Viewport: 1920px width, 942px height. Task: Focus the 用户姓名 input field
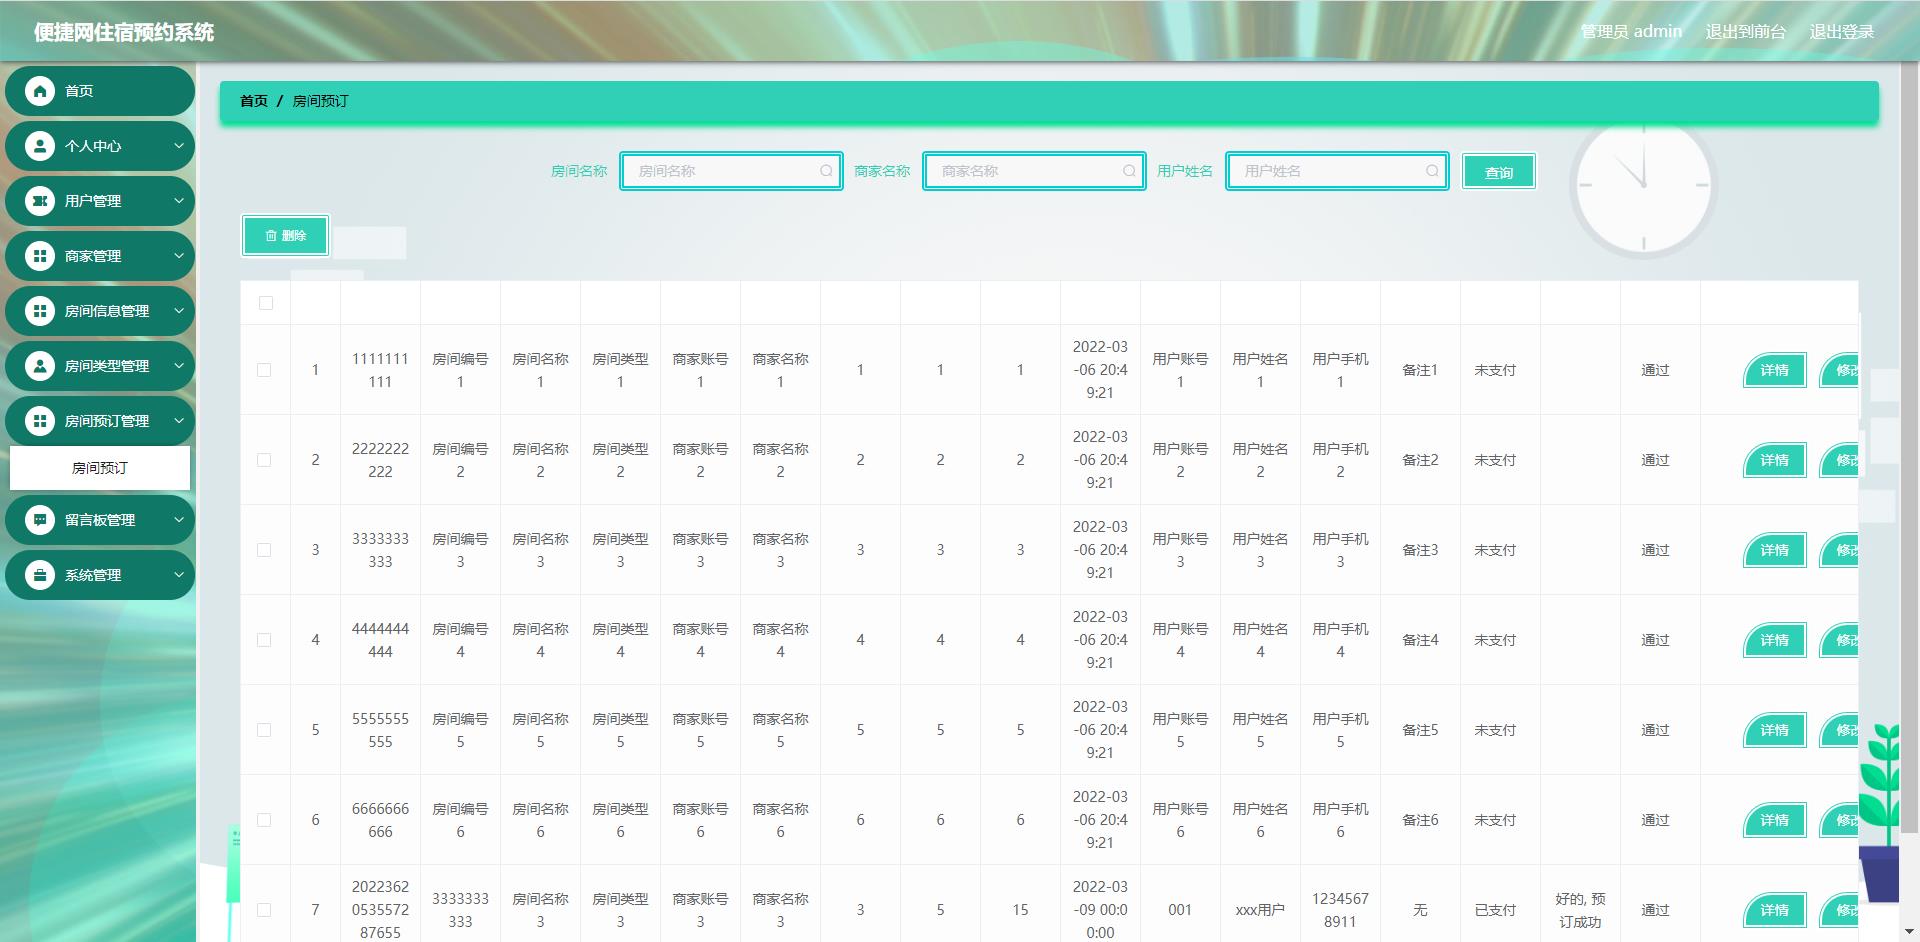(1330, 171)
